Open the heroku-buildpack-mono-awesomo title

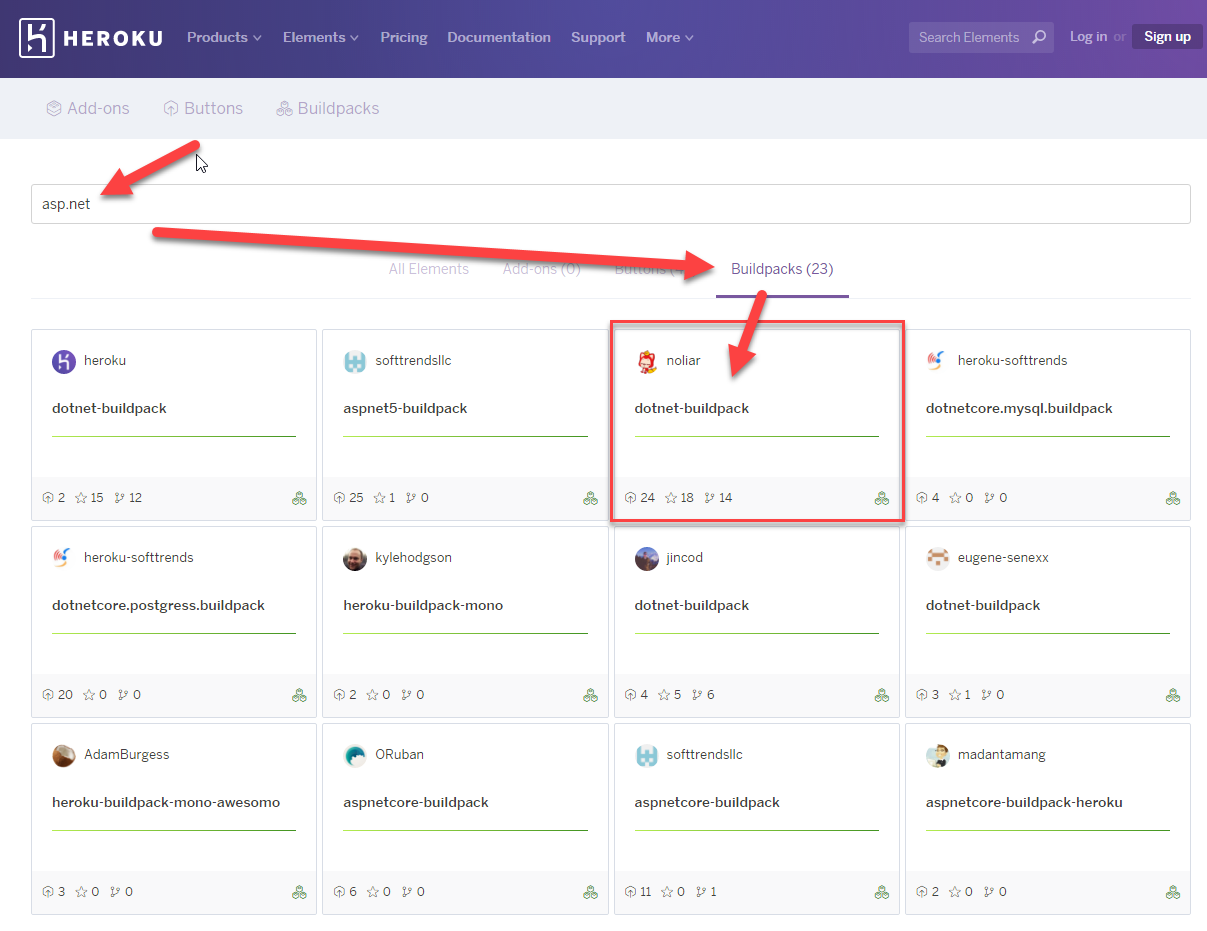point(166,802)
